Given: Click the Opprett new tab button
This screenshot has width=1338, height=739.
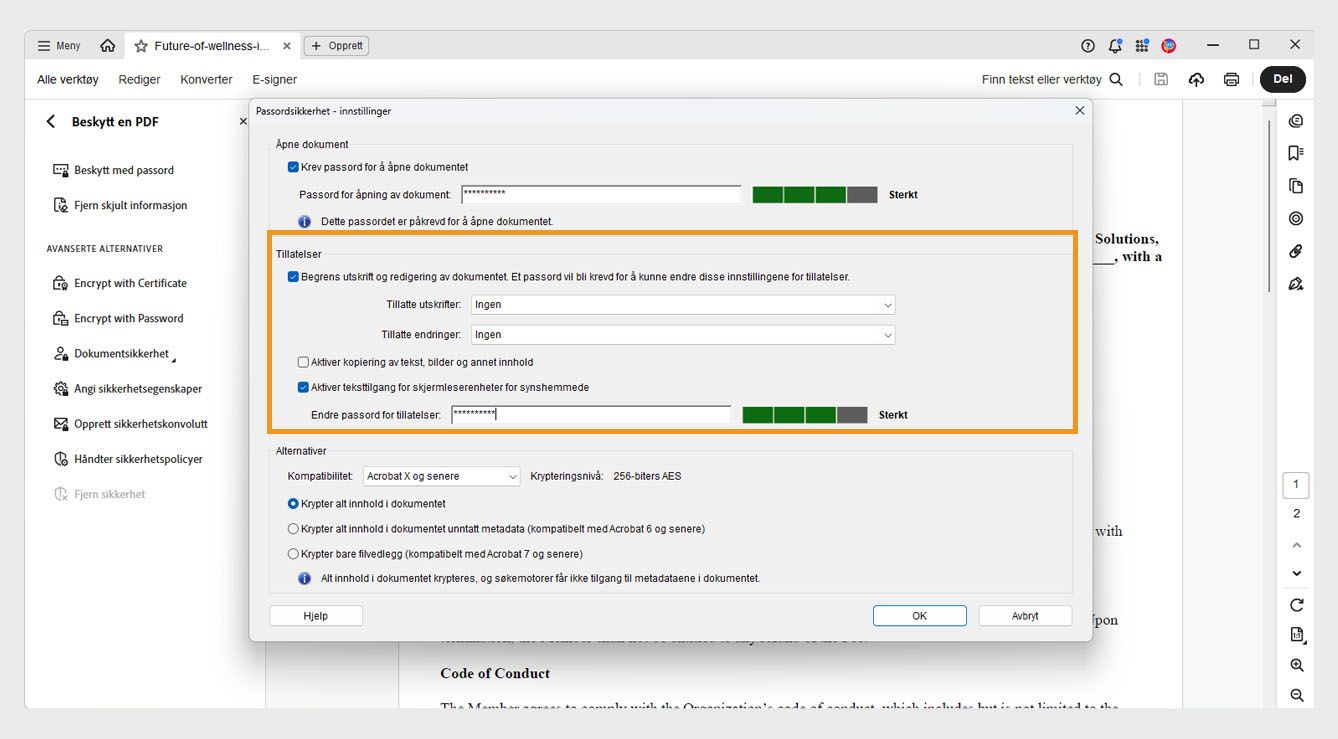Looking at the screenshot, I should coord(336,46).
